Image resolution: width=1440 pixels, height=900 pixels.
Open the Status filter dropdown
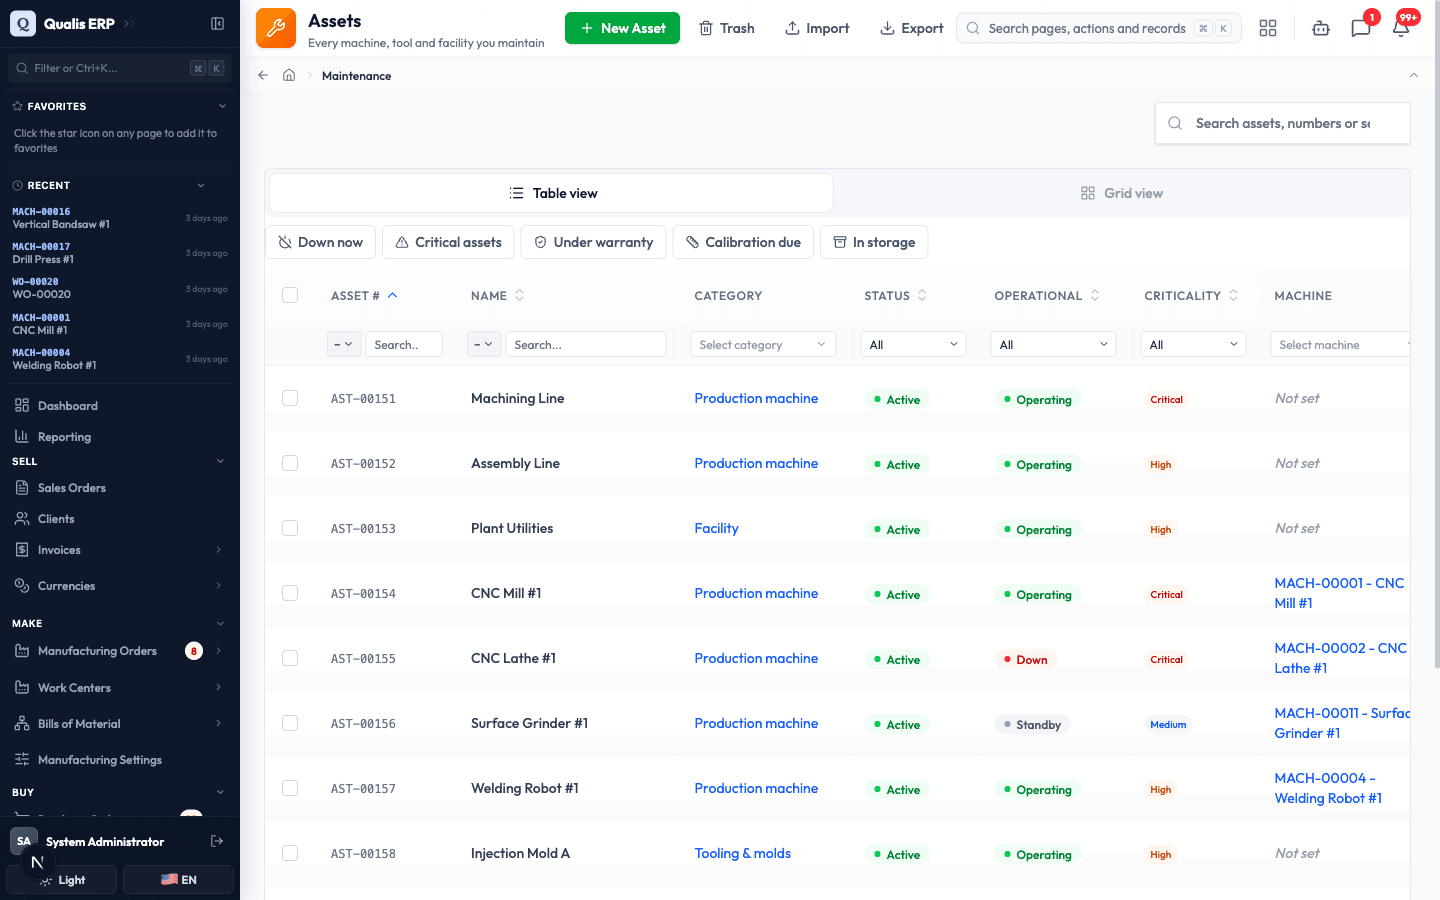(x=914, y=344)
